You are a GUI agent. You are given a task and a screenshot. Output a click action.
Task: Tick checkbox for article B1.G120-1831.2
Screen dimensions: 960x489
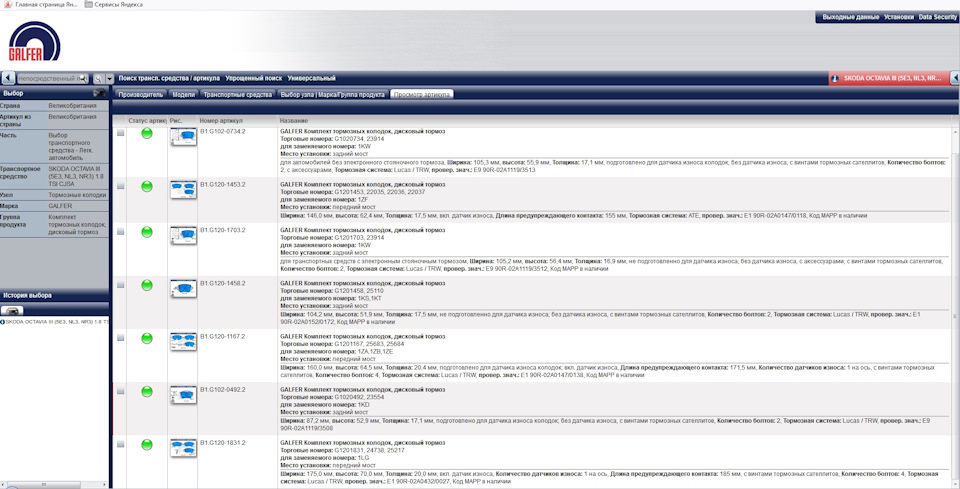pos(121,444)
